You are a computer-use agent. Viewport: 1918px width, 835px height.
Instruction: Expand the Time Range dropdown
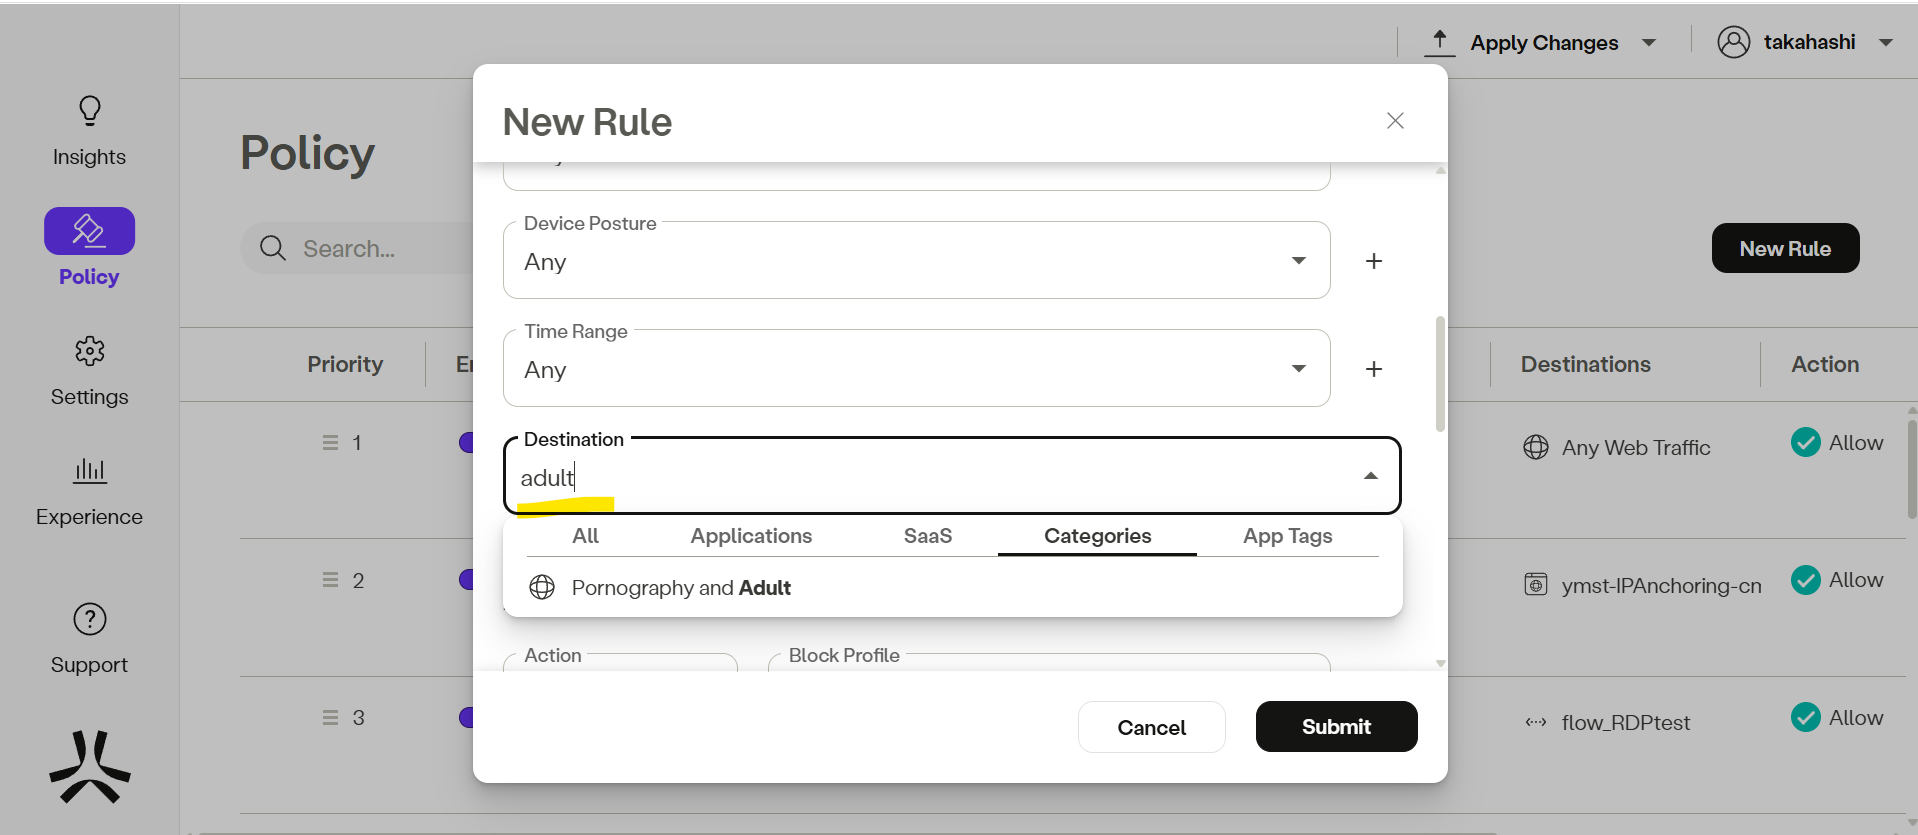(x=1298, y=369)
